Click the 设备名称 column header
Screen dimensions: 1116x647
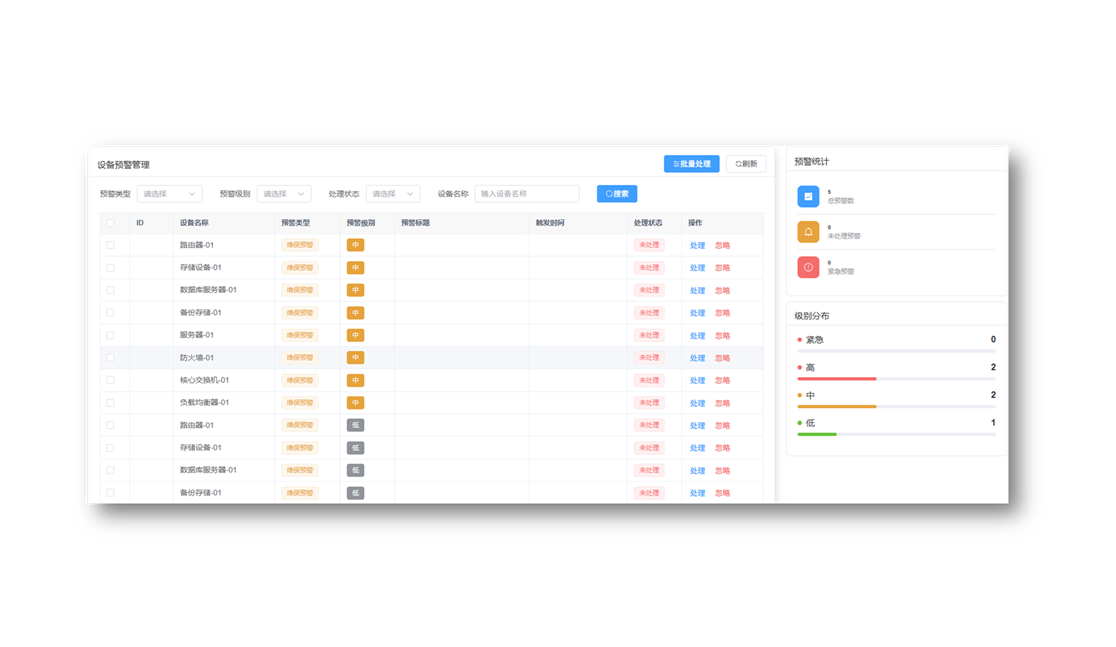point(194,223)
